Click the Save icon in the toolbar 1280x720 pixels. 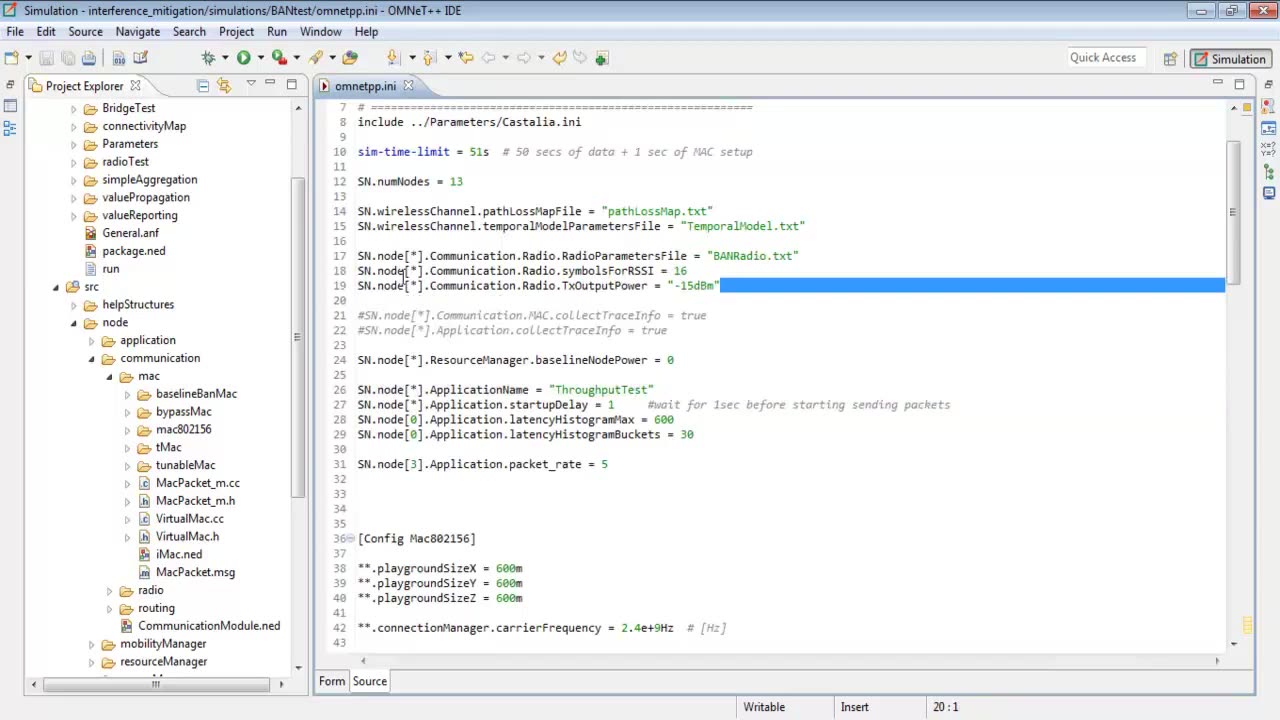(x=46, y=58)
